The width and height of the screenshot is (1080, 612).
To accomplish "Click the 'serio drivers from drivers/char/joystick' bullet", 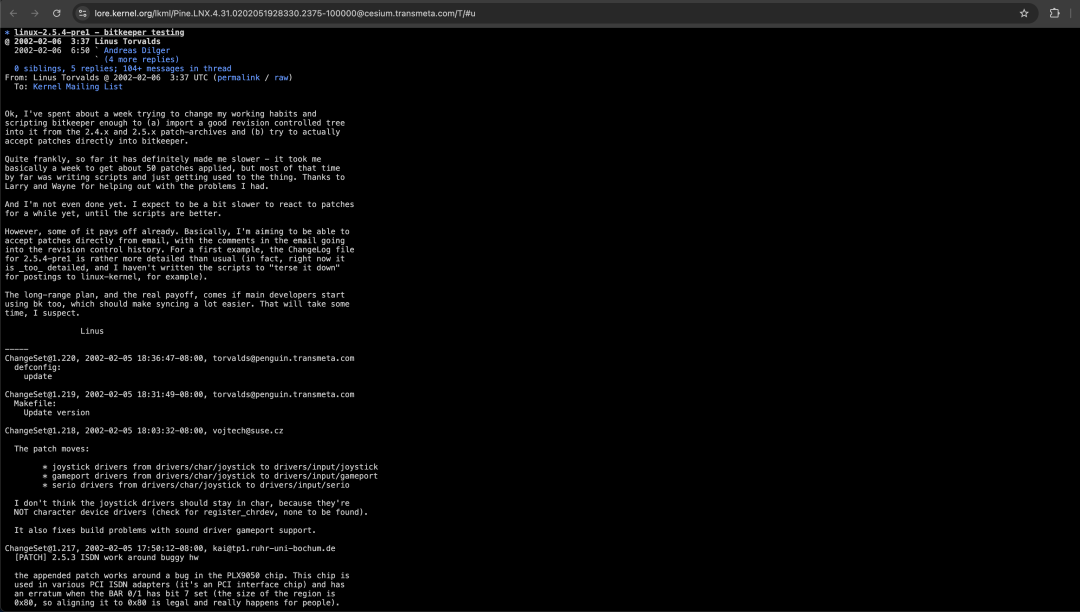I will click(196, 485).
